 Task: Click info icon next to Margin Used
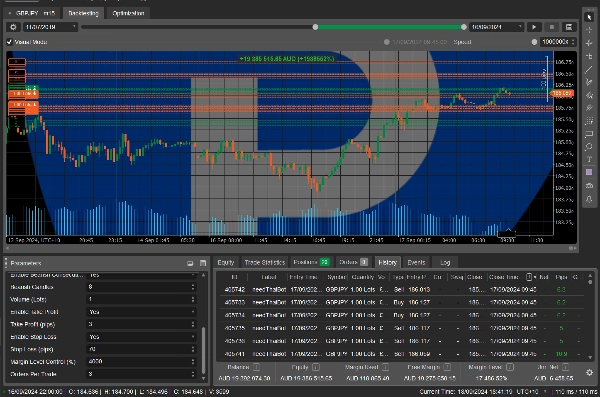pos(385,367)
